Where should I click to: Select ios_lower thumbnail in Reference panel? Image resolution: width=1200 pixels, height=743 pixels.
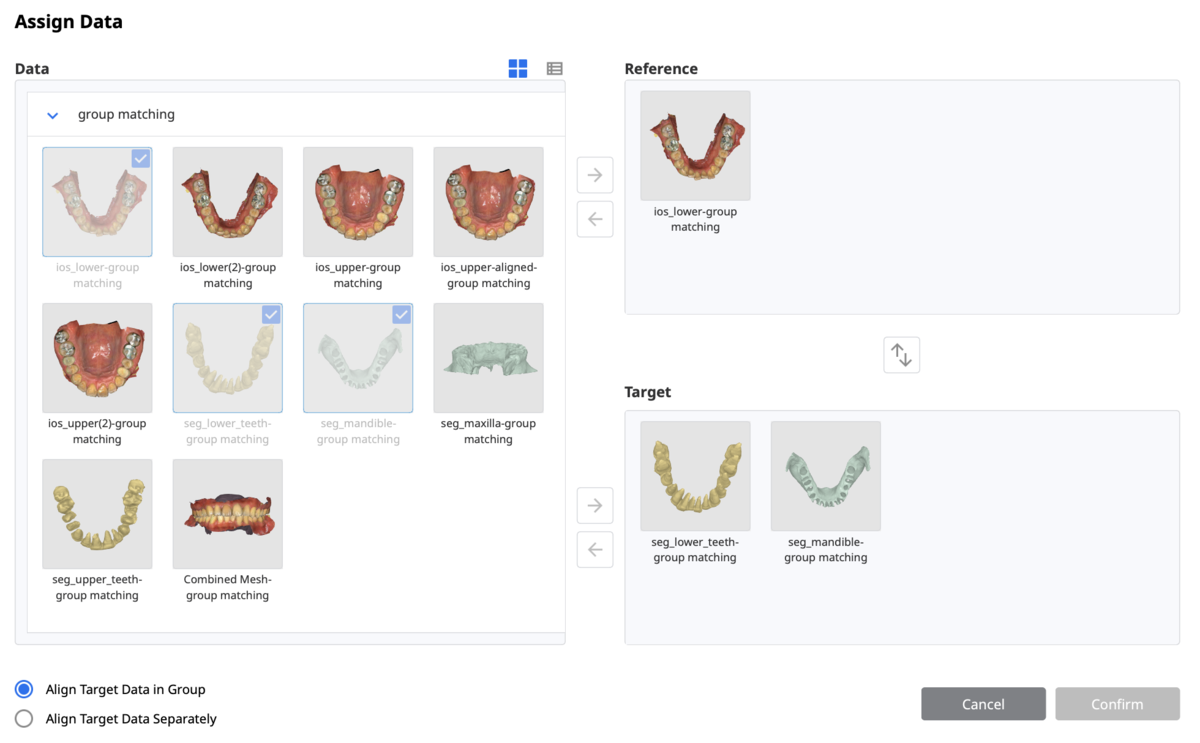(695, 146)
